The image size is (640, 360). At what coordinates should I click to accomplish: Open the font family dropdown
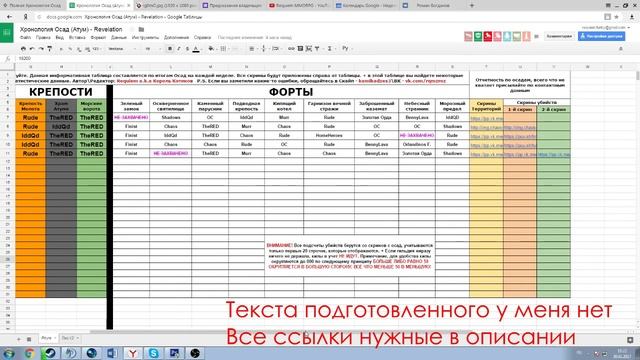click(122, 49)
